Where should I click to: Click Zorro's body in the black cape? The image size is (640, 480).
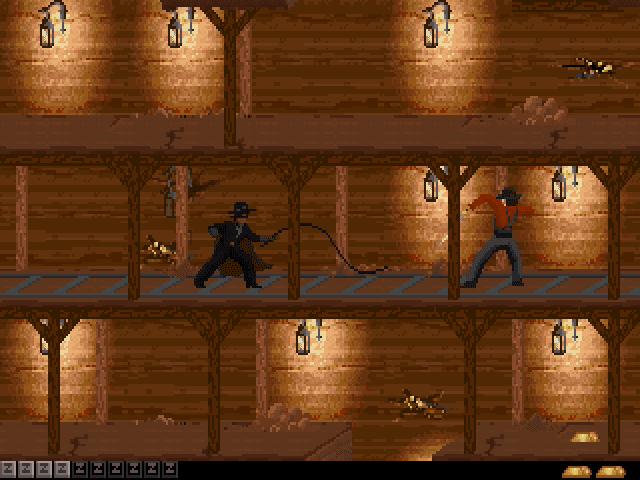tap(235, 245)
